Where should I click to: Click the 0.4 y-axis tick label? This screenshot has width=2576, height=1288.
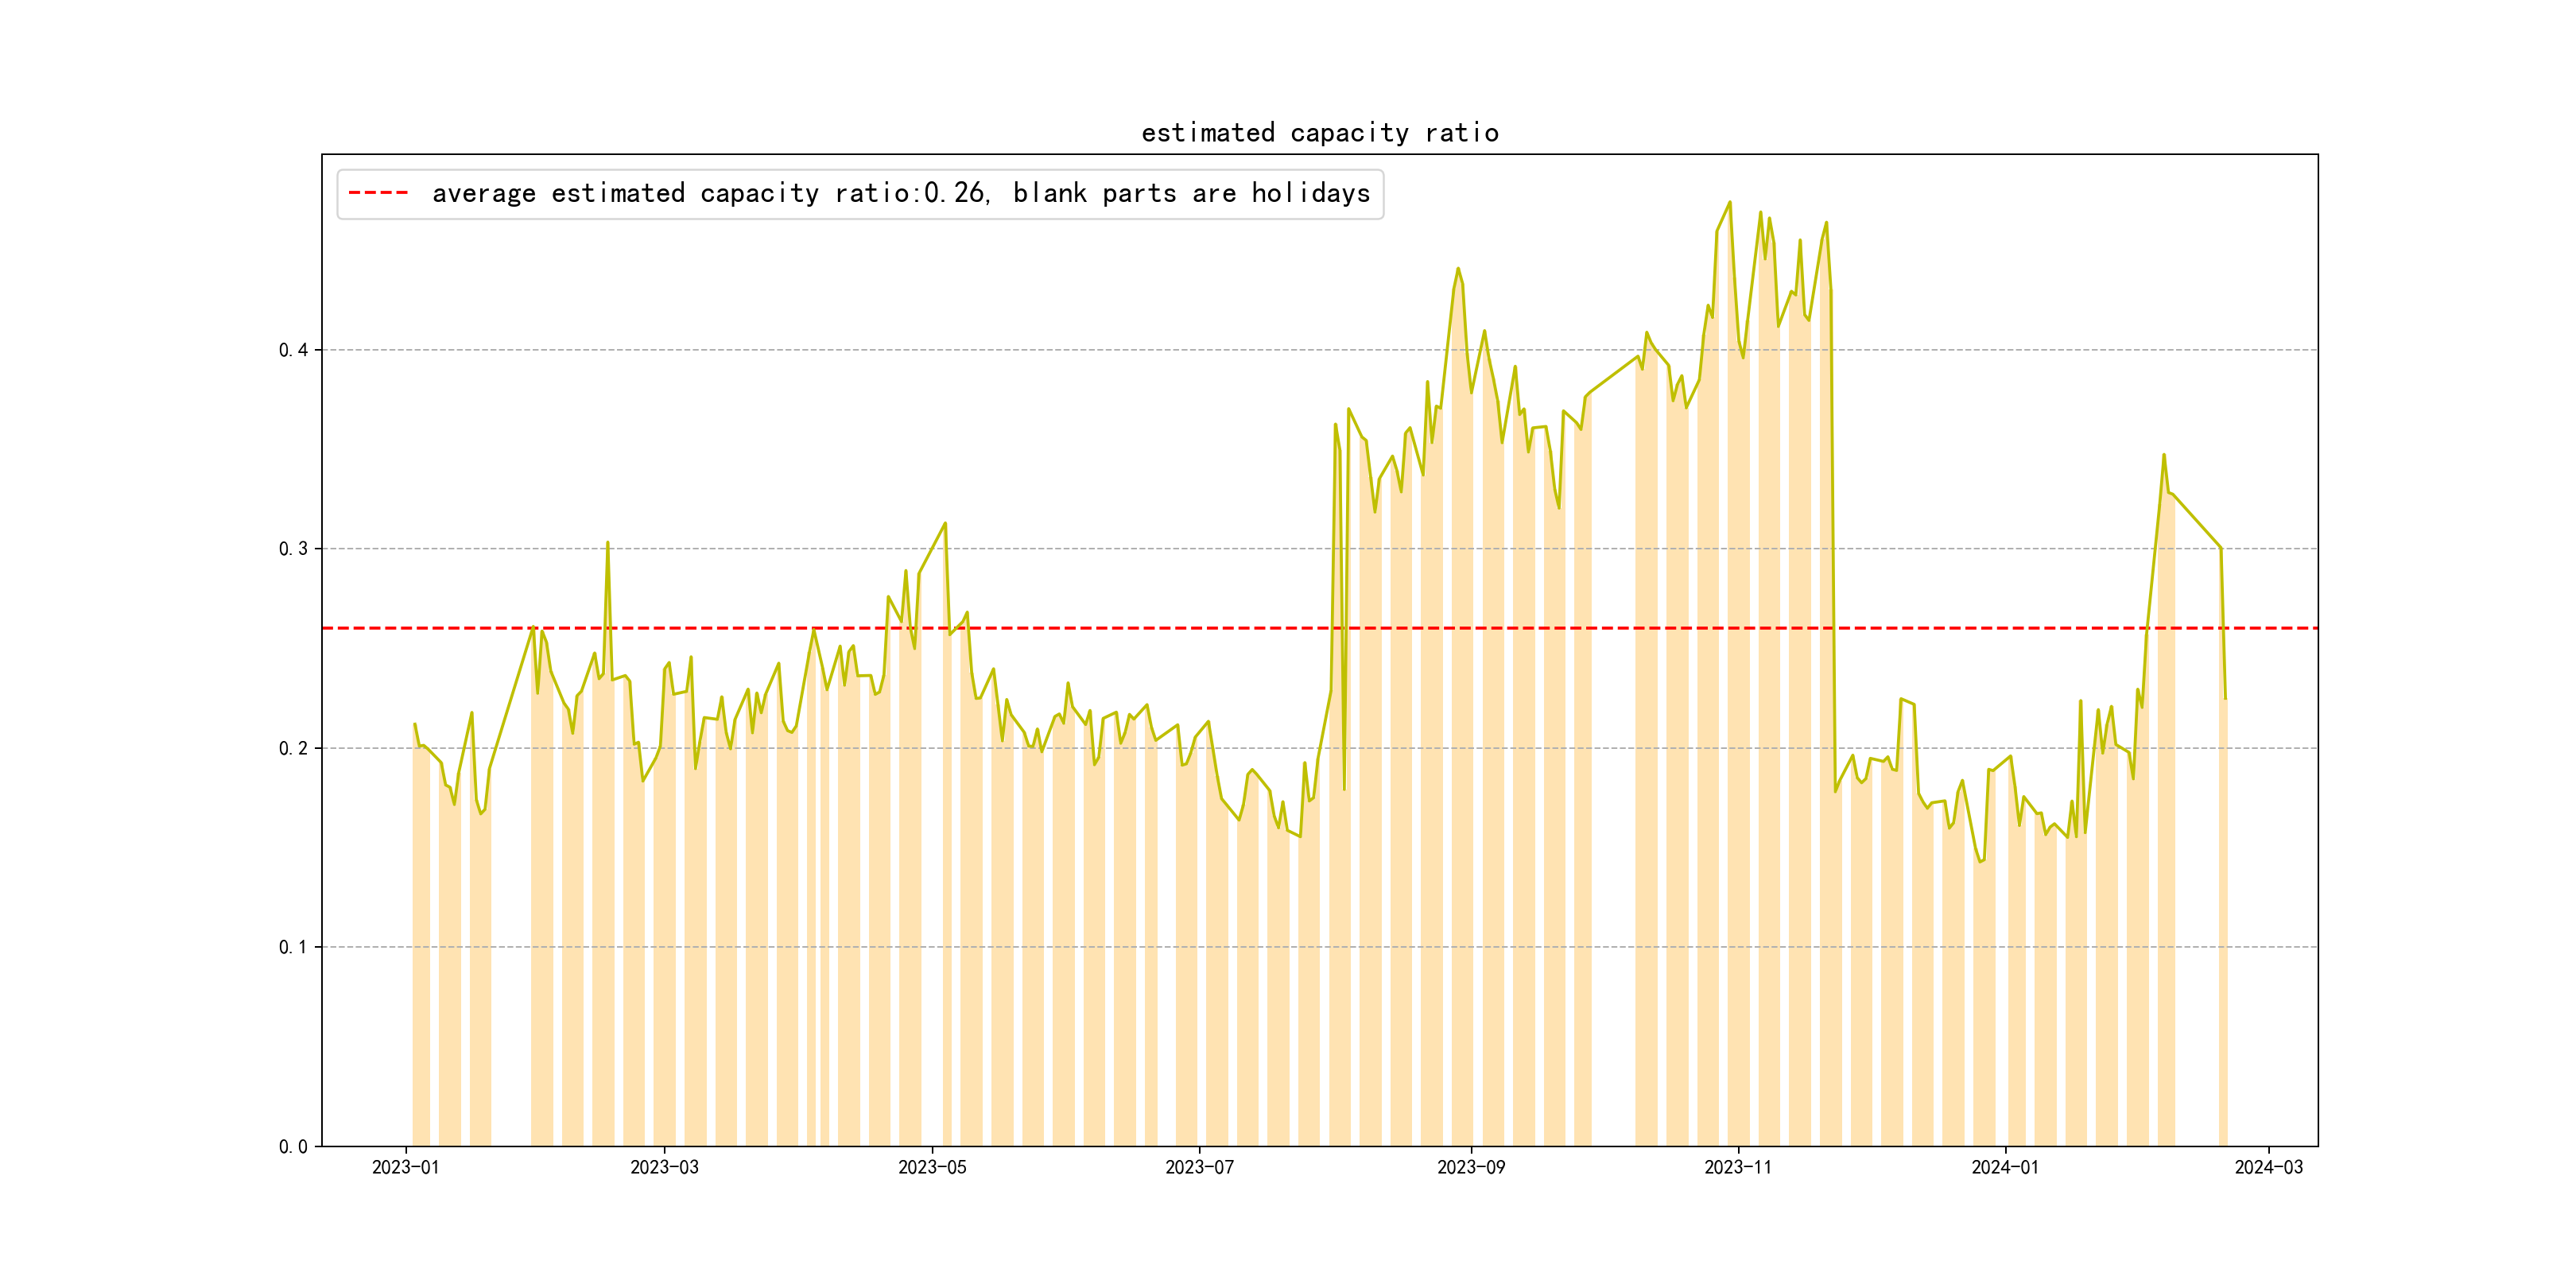(293, 350)
